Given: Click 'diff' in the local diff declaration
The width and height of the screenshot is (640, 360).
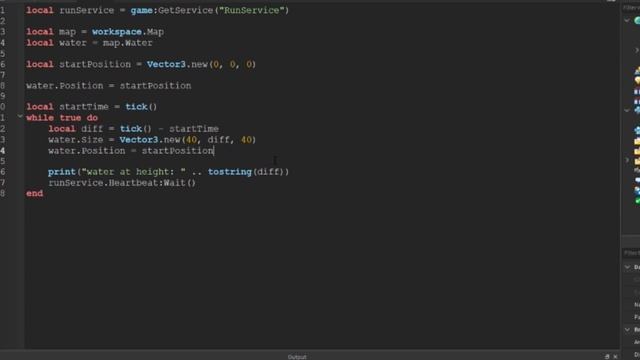Looking at the screenshot, I should pyautogui.click(x=92, y=129).
